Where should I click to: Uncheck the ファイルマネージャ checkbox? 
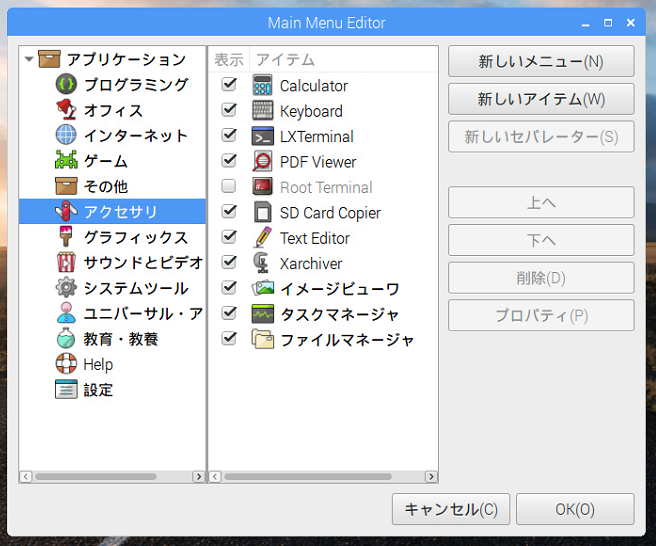click(229, 338)
